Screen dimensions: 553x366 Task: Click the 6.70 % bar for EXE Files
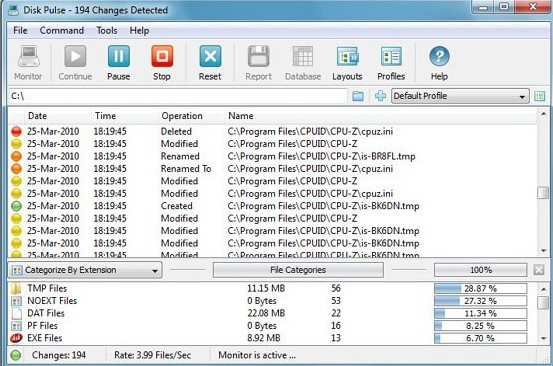tap(480, 338)
